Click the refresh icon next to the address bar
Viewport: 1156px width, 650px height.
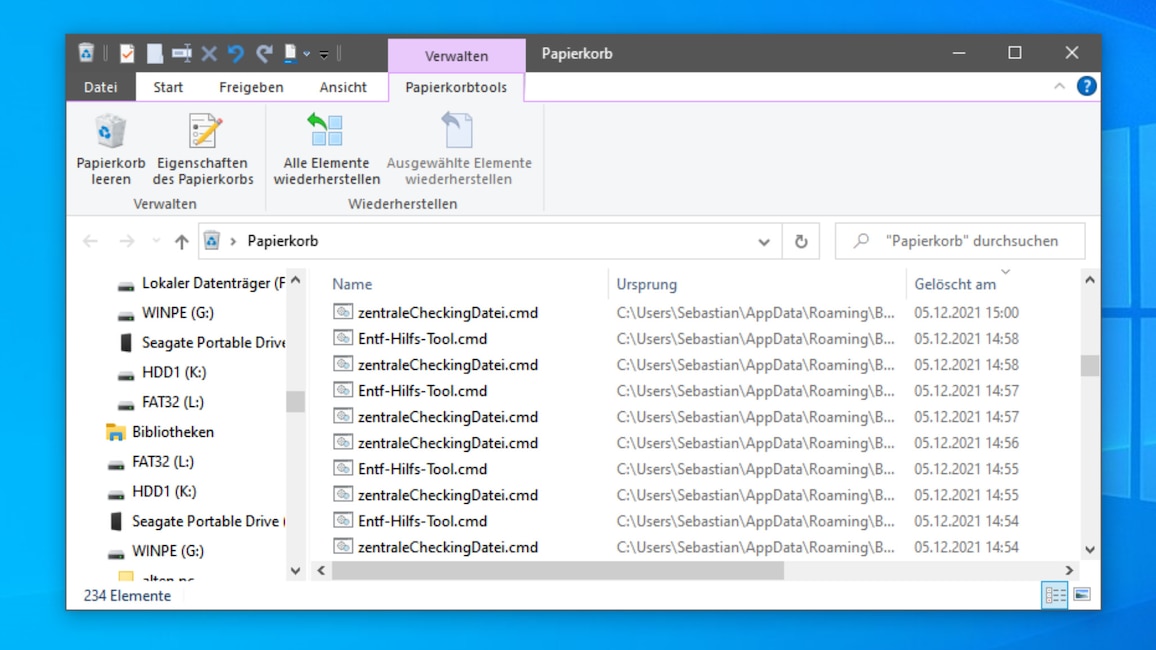800,240
